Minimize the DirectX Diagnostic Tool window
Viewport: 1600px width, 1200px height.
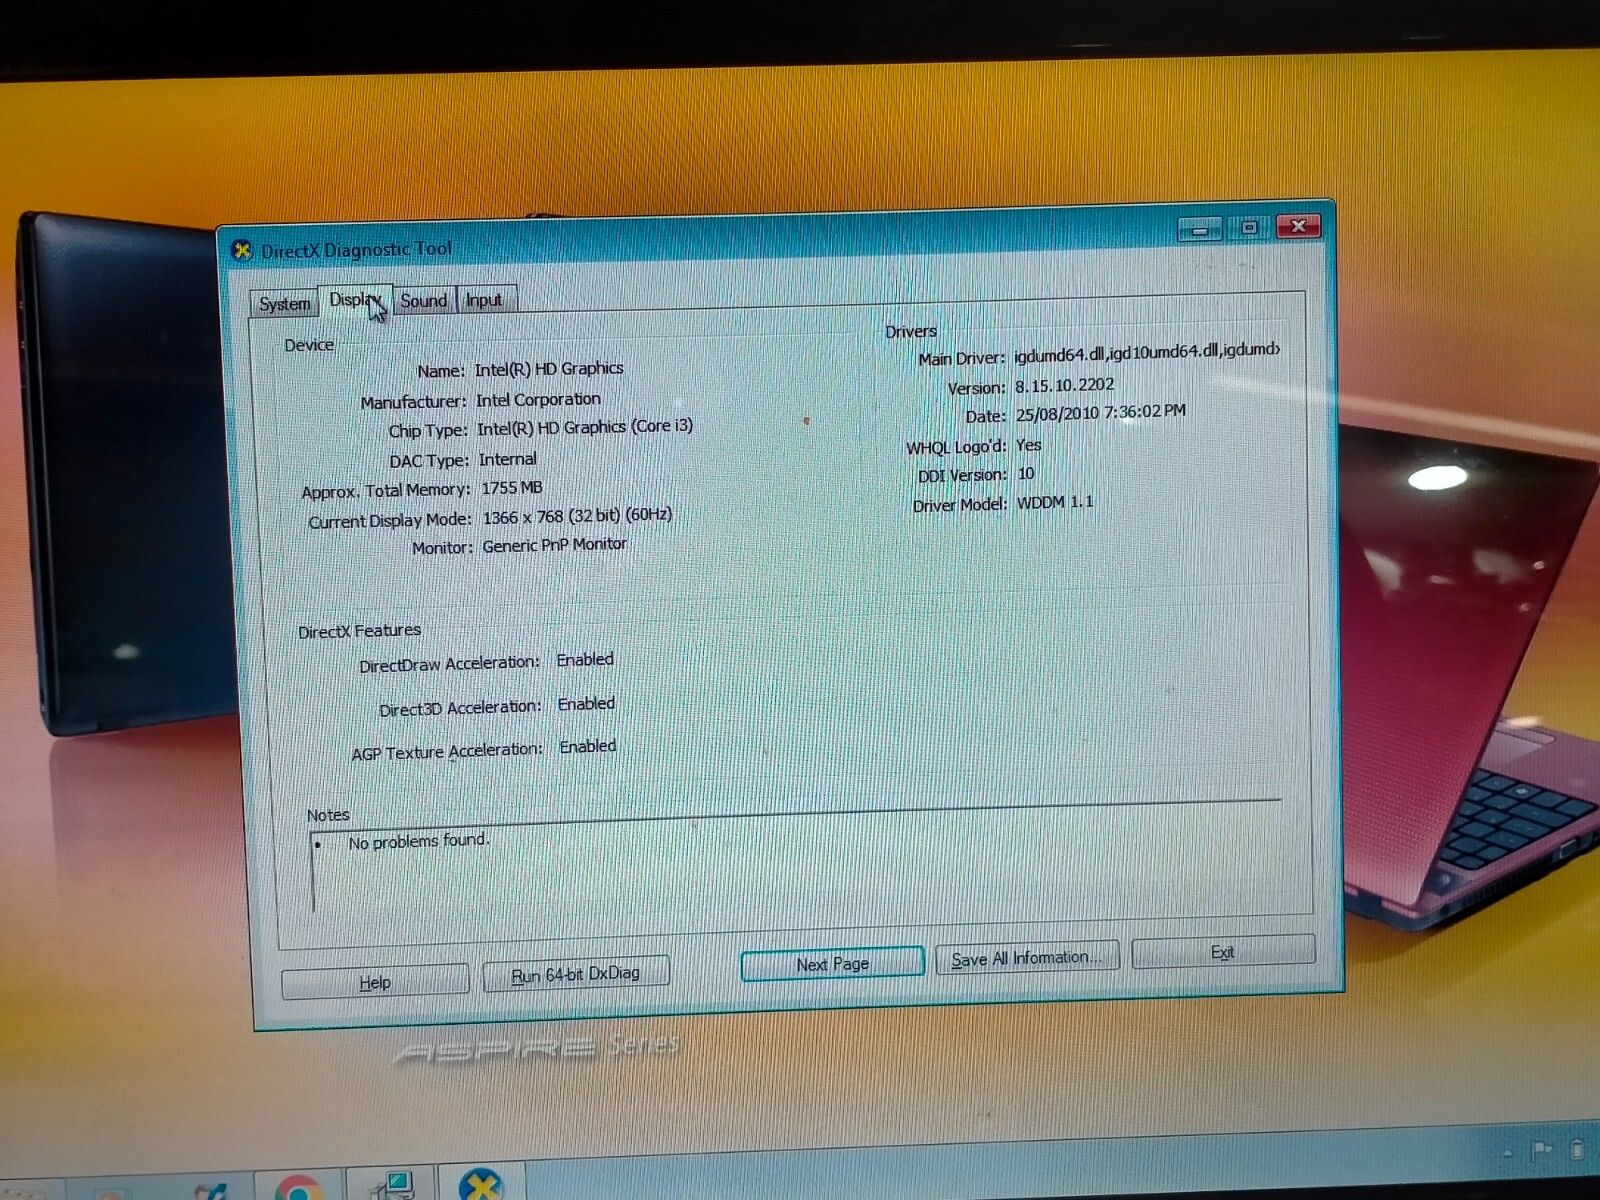1199,229
